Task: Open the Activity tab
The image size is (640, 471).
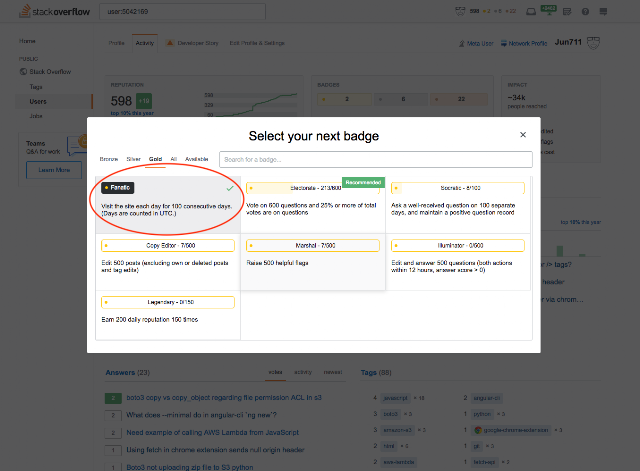Action: coord(144,43)
